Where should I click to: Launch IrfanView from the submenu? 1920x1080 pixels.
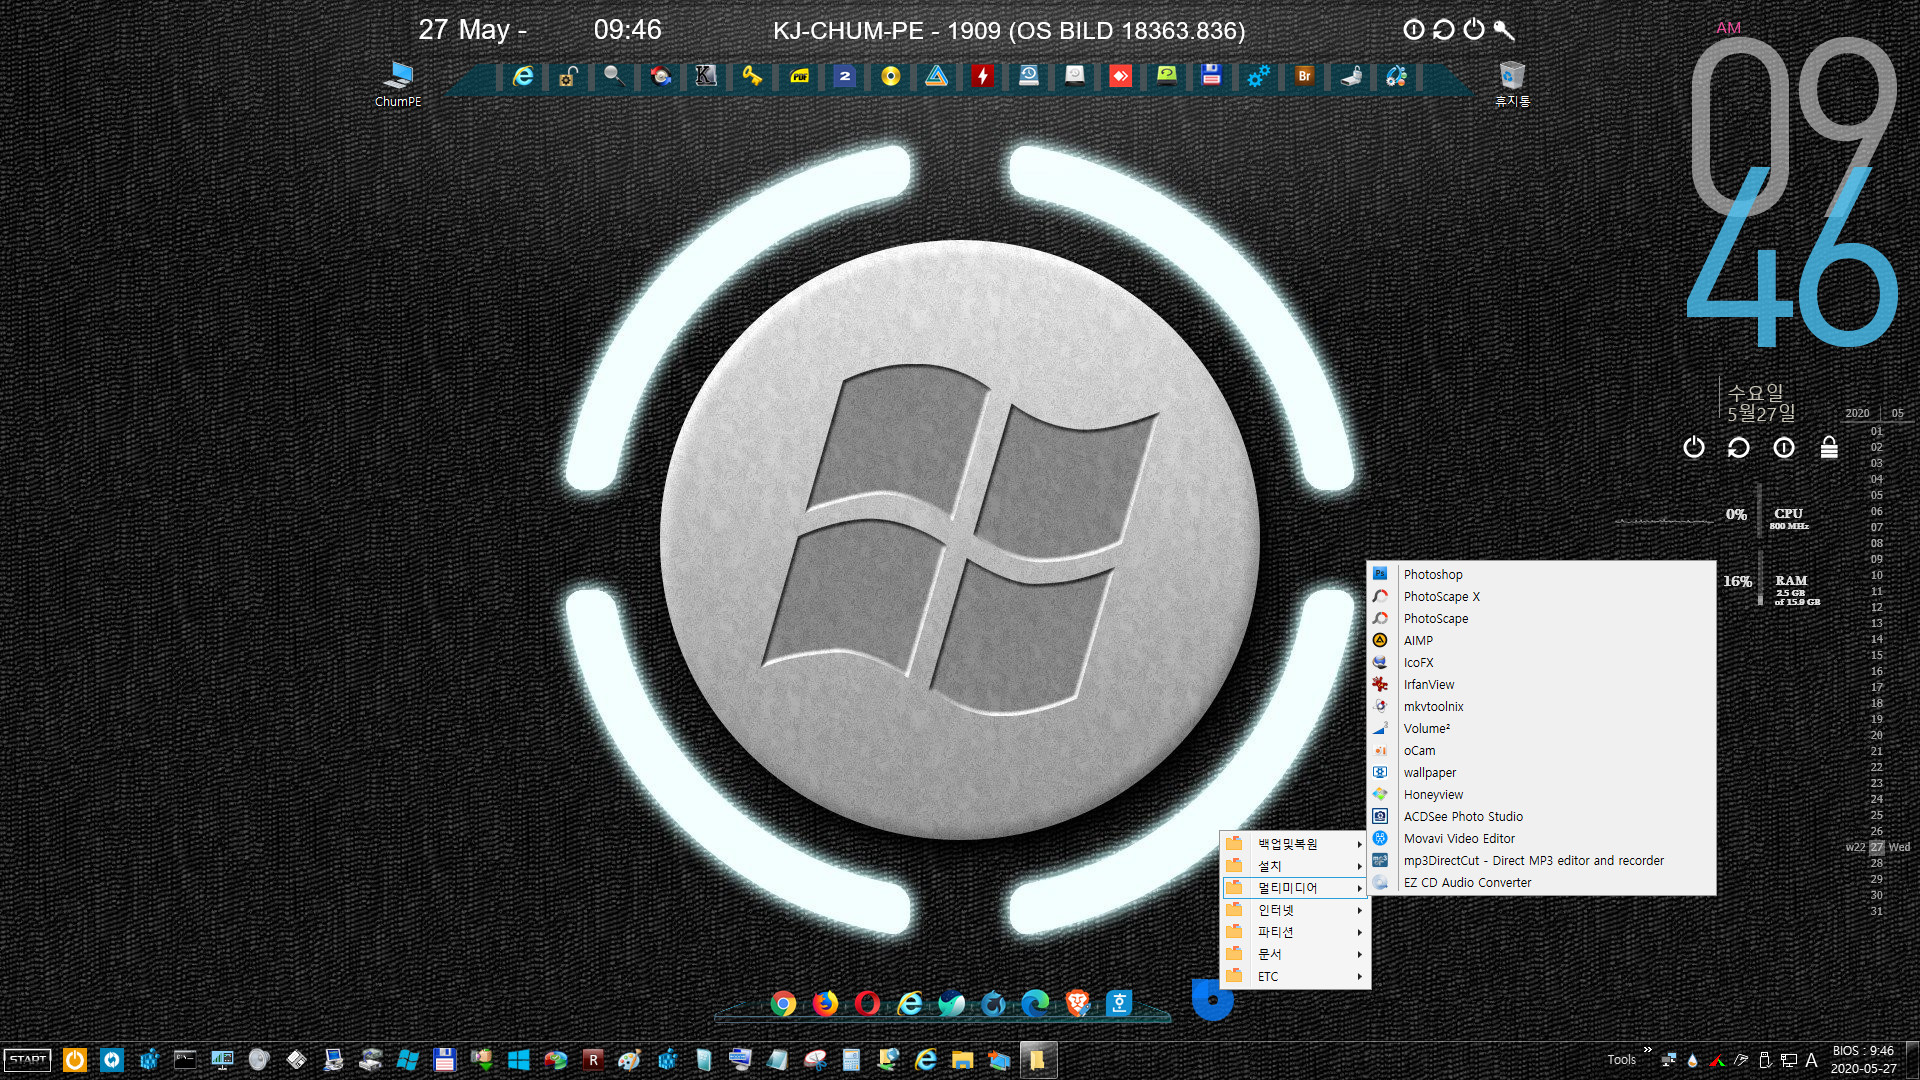1541,684
